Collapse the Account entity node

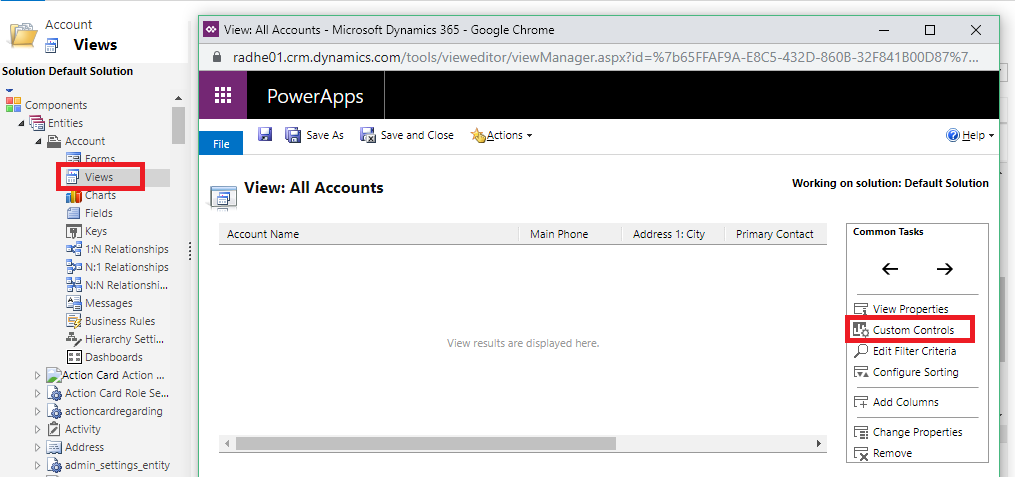(38, 141)
